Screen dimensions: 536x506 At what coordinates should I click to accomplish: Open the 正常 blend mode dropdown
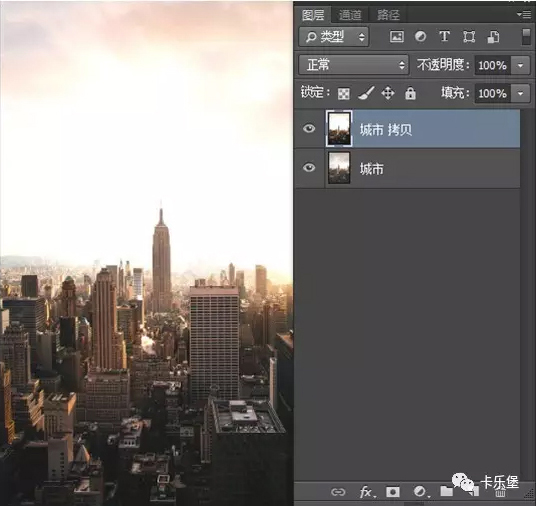click(x=354, y=65)
